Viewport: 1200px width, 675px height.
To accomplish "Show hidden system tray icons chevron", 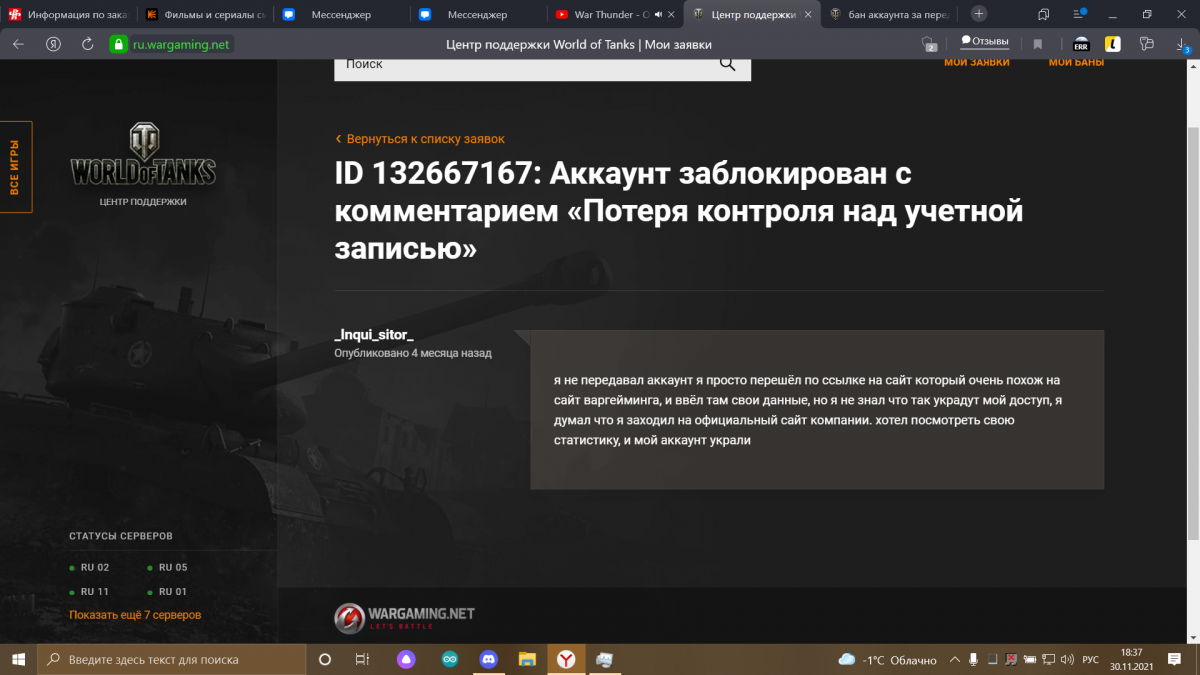I will [x=953, y=660].
